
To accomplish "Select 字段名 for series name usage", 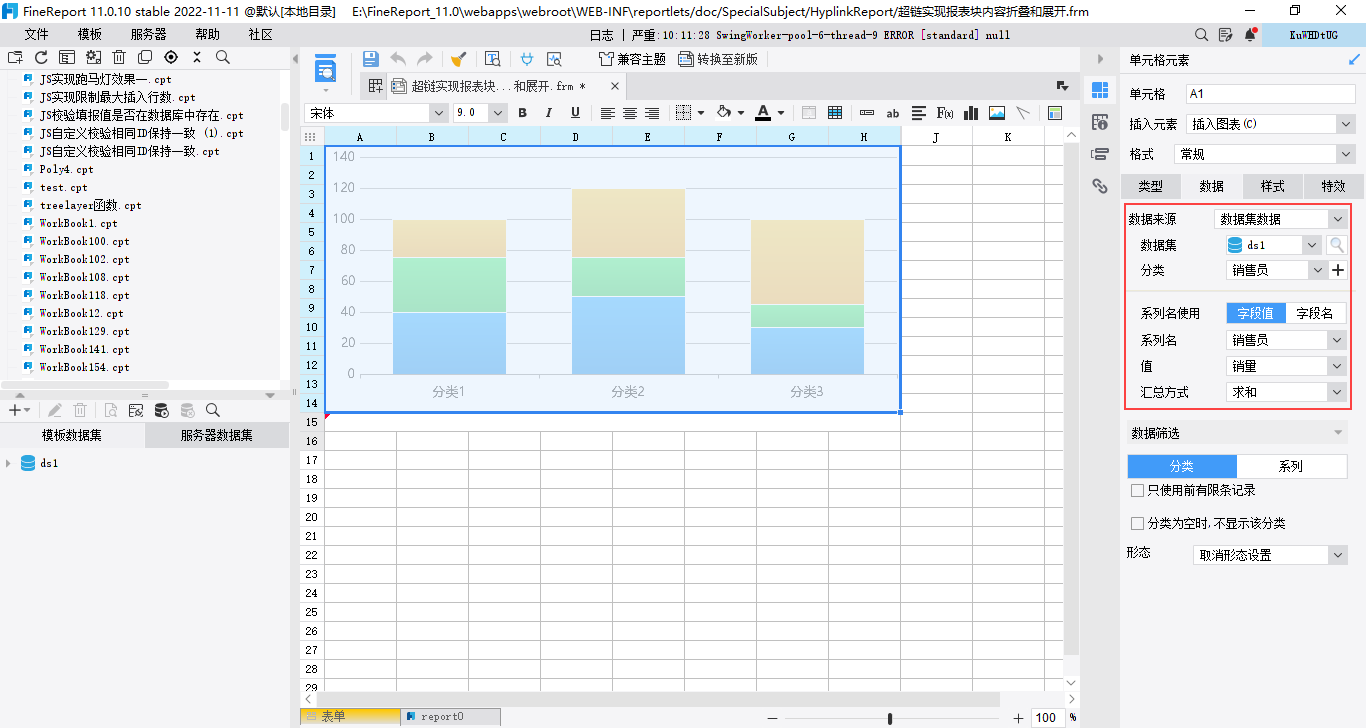I will click(x=1315, y=313).
